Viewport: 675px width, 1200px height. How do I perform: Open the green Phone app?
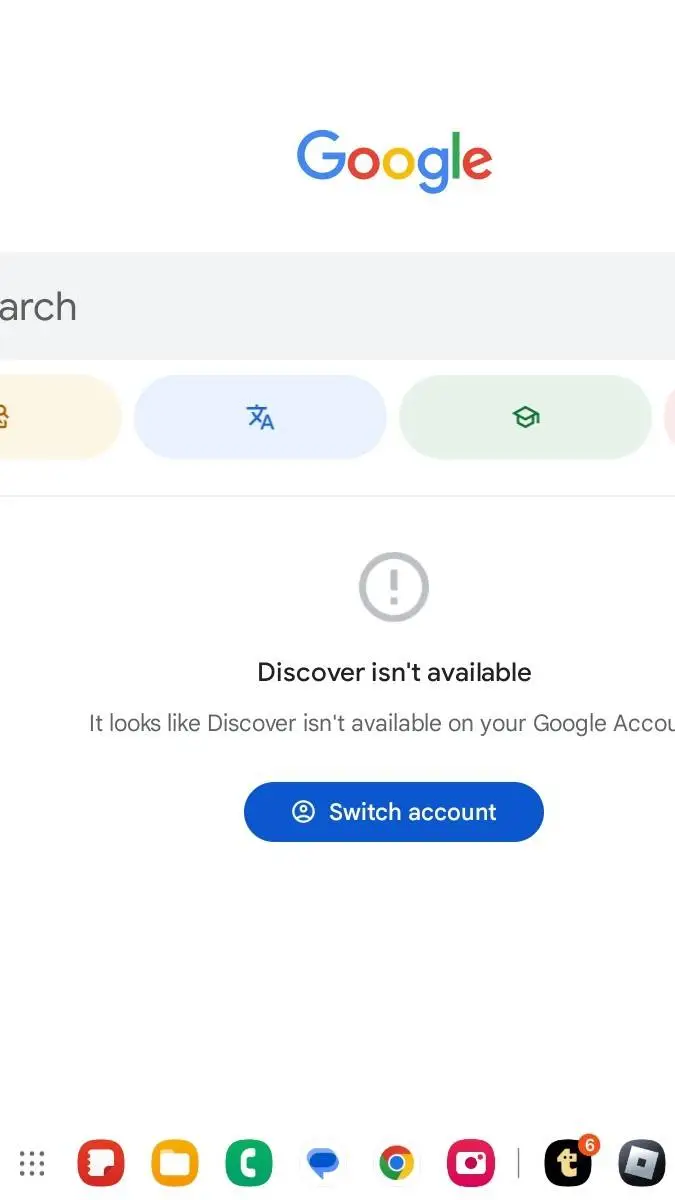249,1163
